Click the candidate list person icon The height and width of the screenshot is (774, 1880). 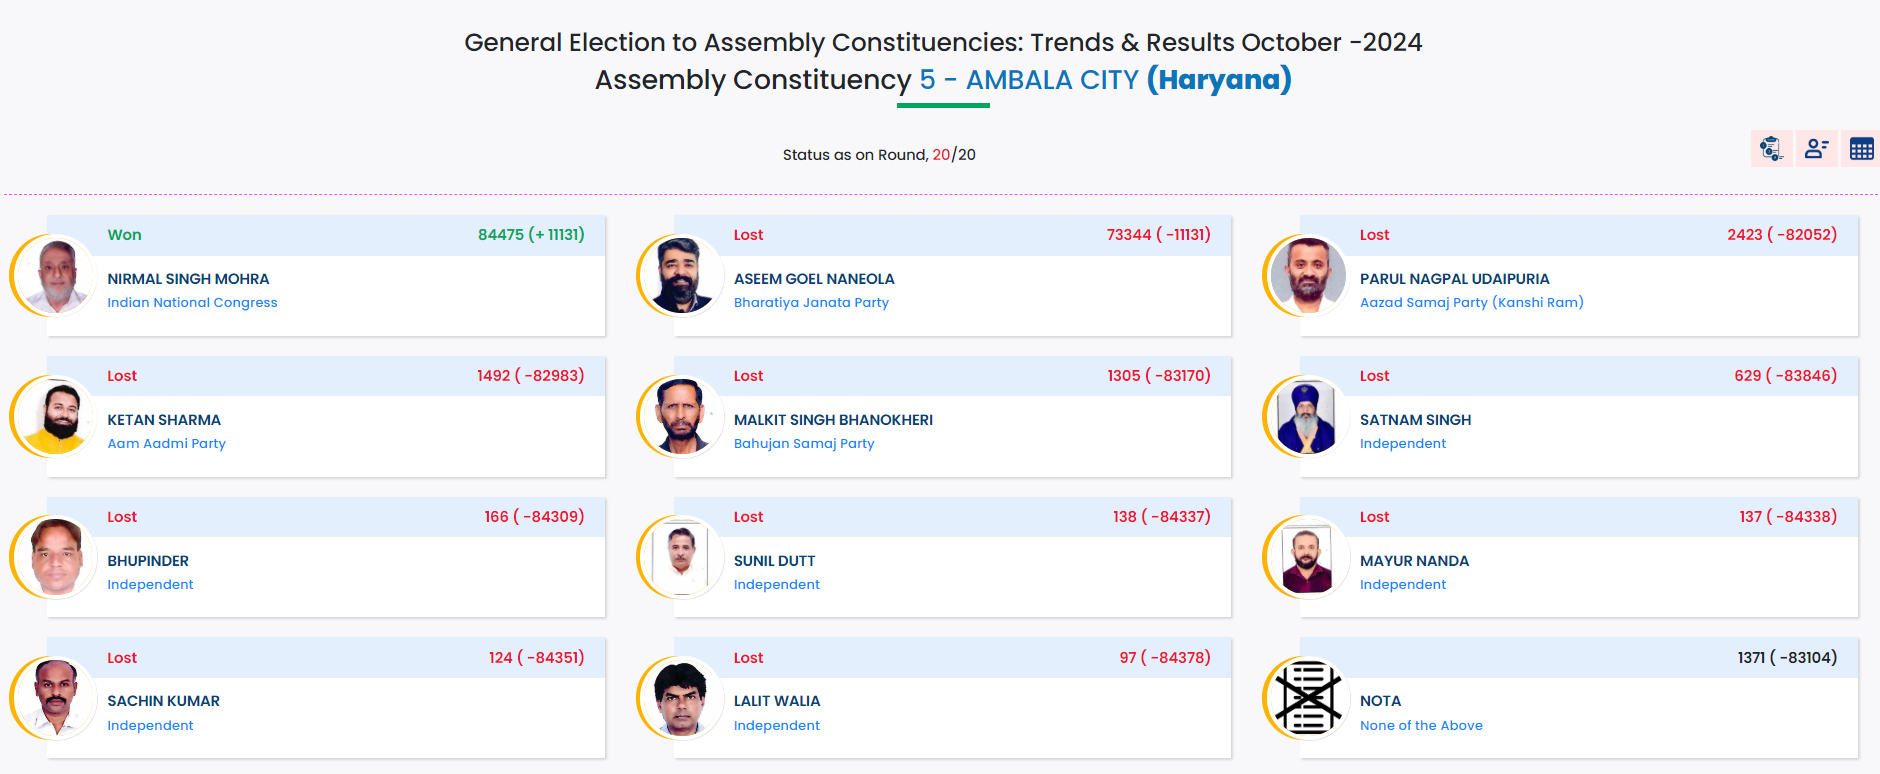[x=1816, y=149]
